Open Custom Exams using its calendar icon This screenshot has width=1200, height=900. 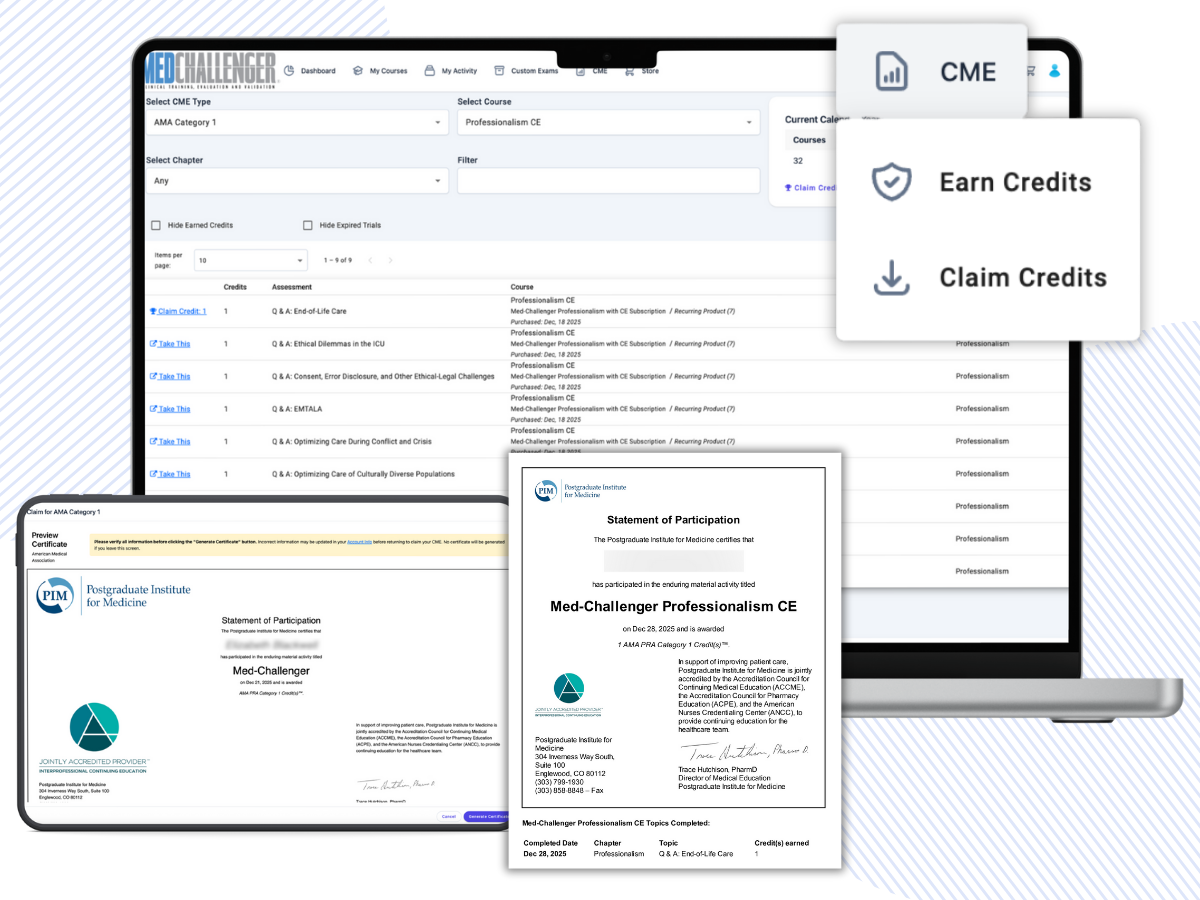[500, 70]
